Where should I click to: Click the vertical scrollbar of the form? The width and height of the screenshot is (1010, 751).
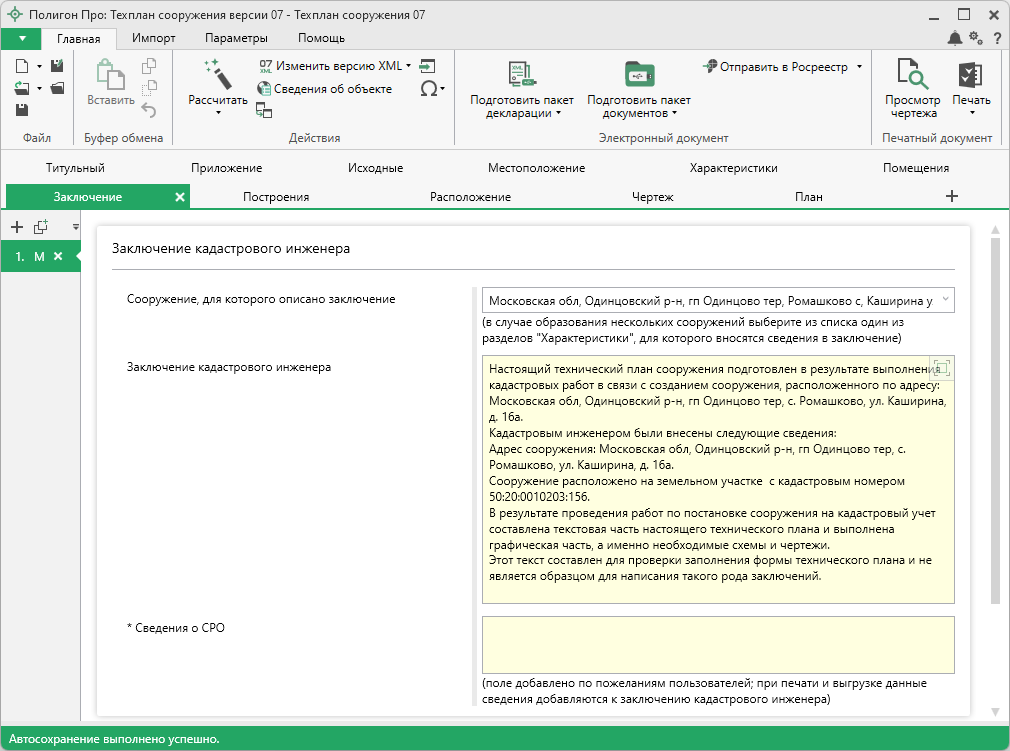994,420
